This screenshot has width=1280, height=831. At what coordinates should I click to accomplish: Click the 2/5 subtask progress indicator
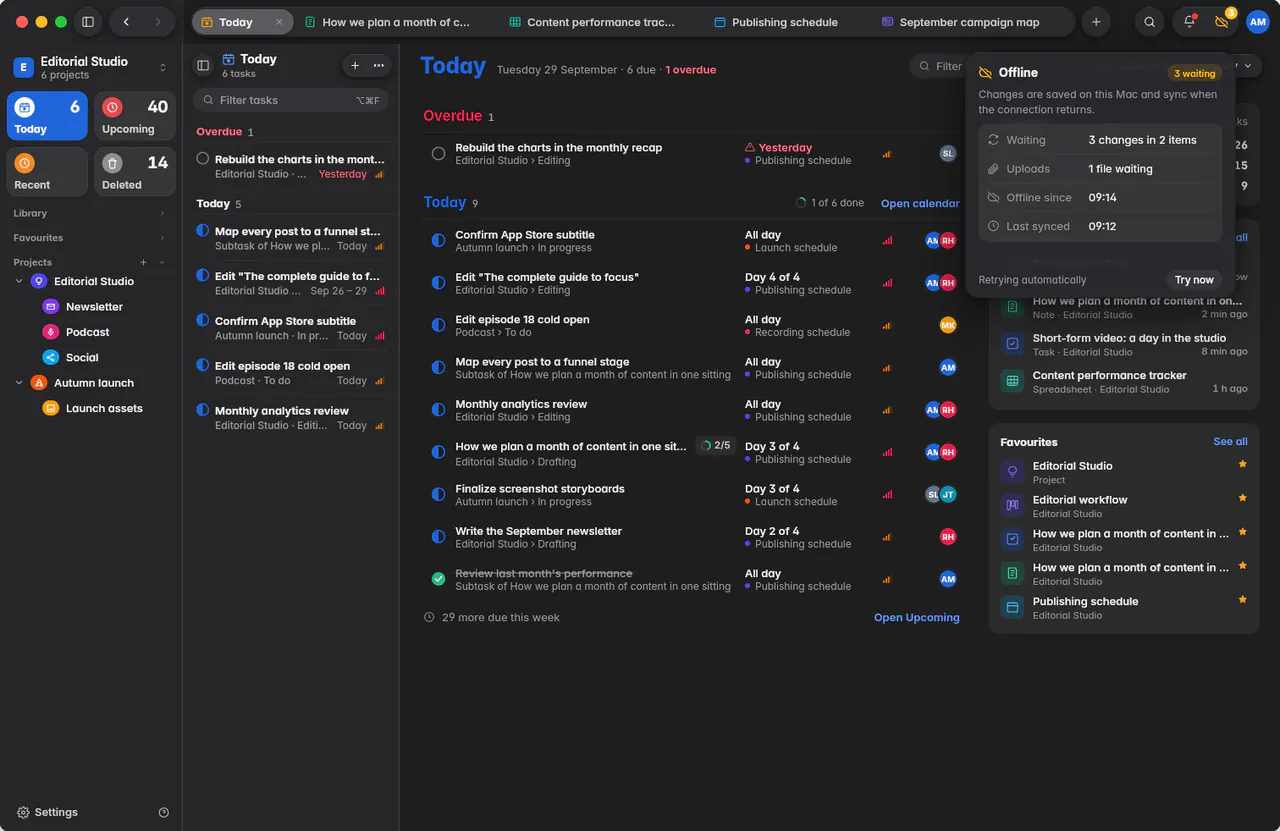click(x=716, y=446)
